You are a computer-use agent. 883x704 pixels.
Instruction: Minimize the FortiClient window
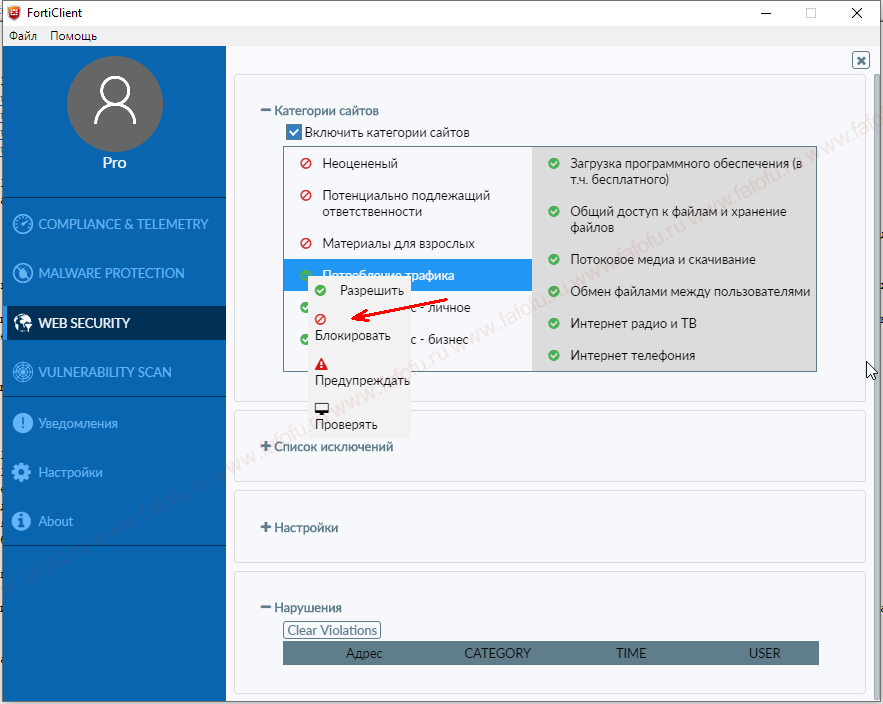click(766, 13)
